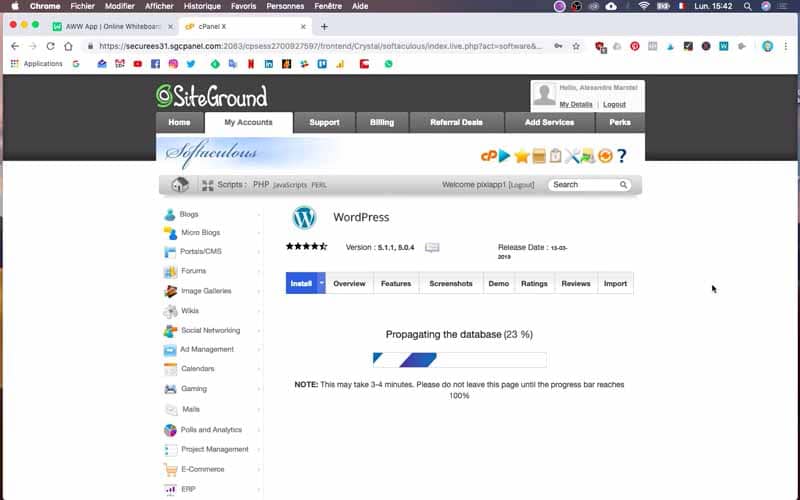Open the Reviews tab
800x500 pixels.
pos(576,283)
